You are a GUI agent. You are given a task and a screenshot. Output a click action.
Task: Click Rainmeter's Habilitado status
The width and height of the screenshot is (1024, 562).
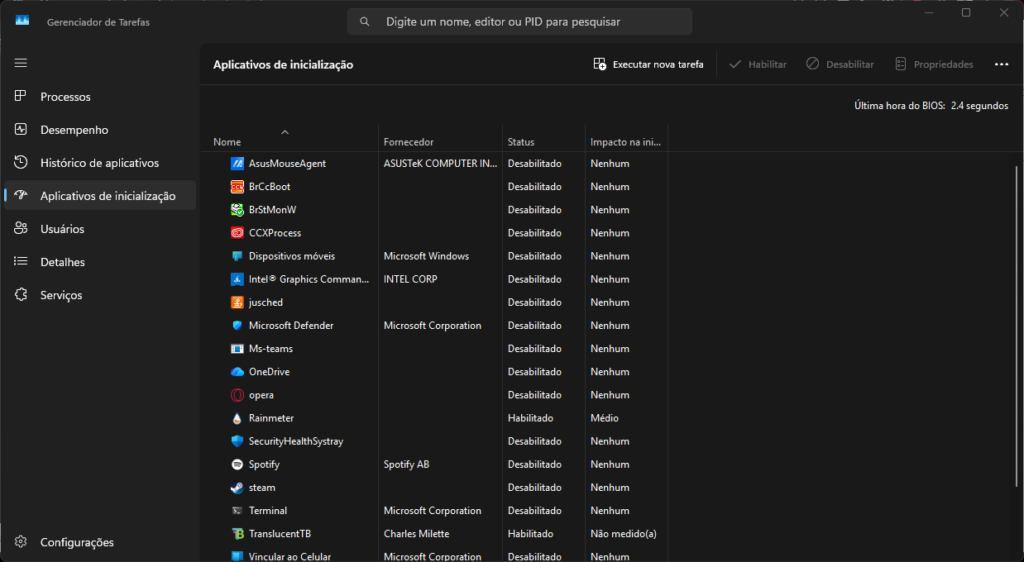pos(530,418)
